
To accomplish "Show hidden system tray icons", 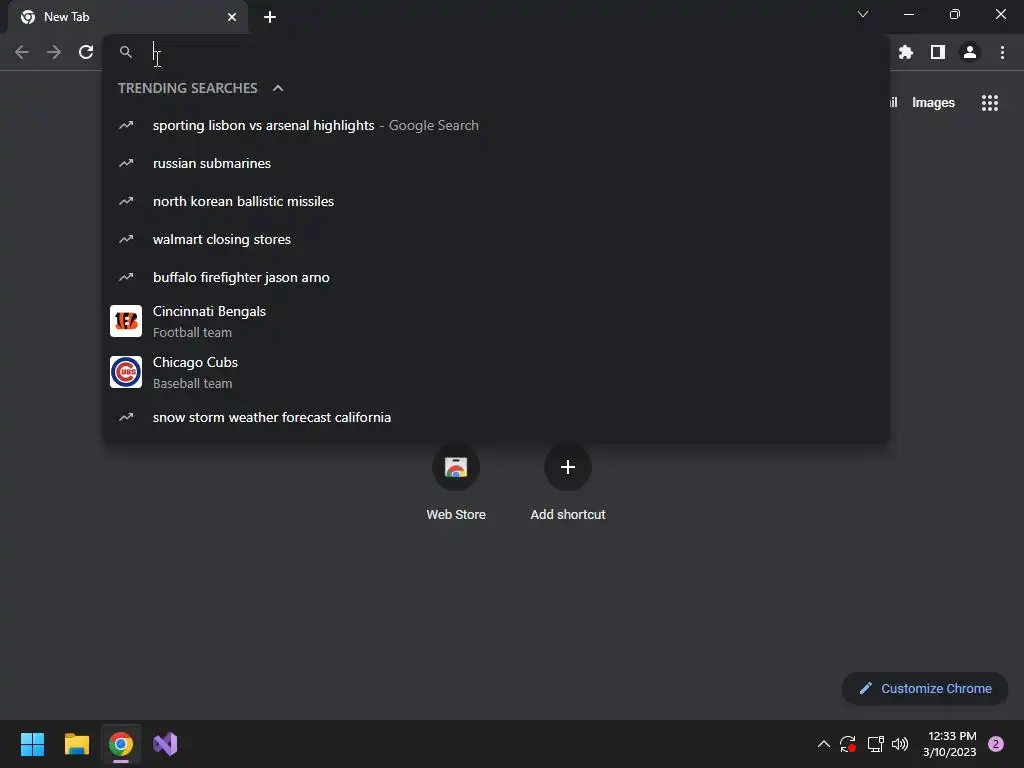I will 824,744.
